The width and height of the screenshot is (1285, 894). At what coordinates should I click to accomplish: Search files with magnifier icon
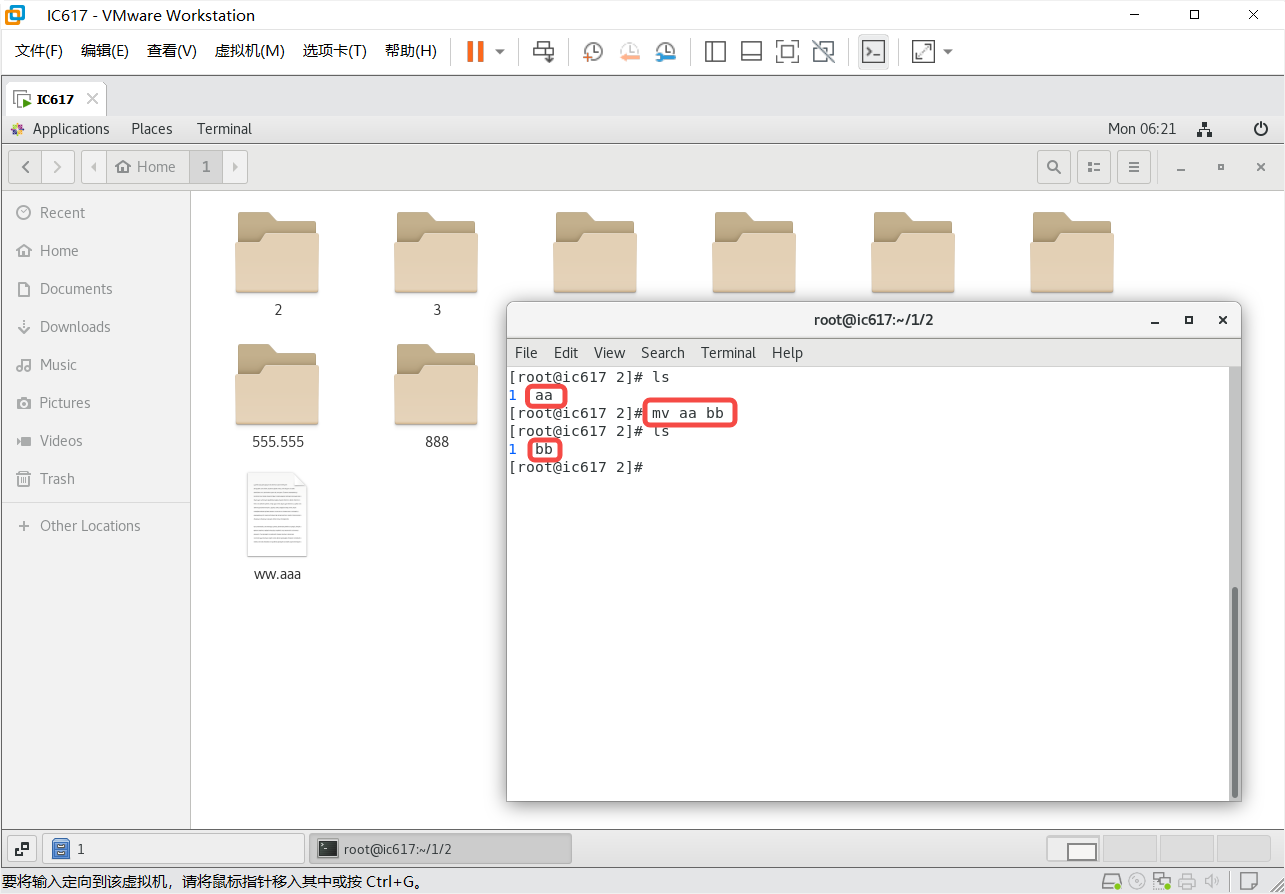click(1054, 167)
